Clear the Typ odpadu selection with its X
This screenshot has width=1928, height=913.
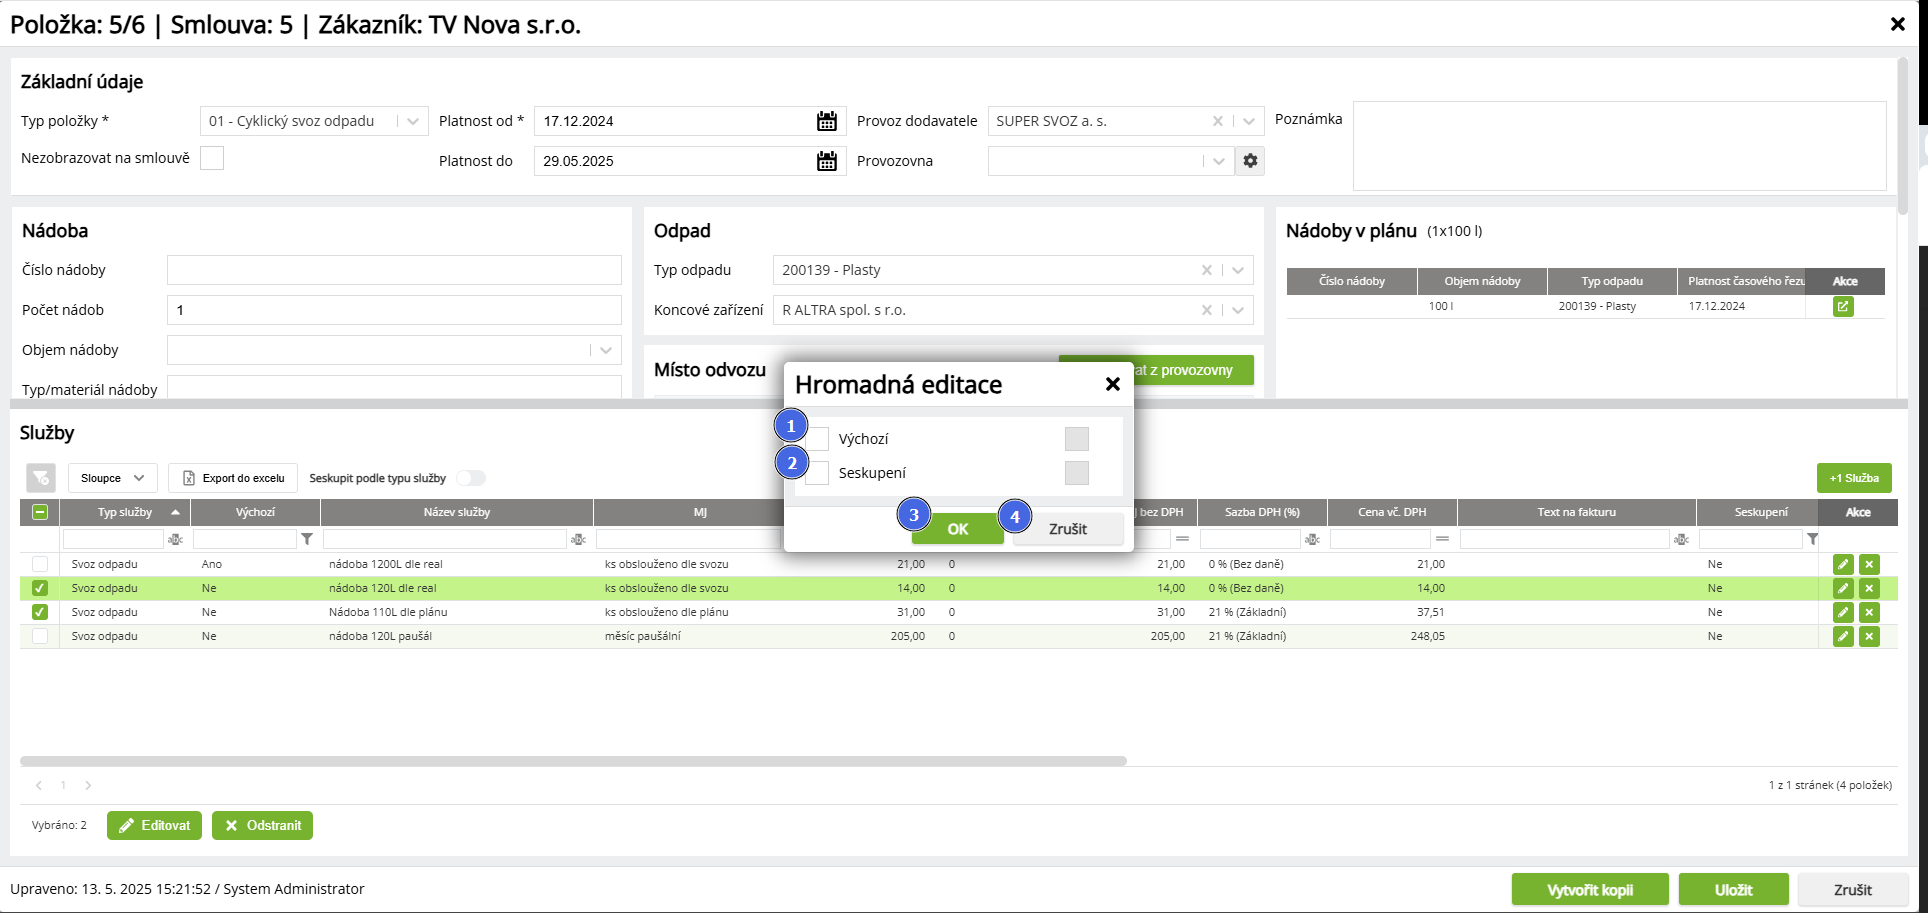click(x=1207, y=270)
